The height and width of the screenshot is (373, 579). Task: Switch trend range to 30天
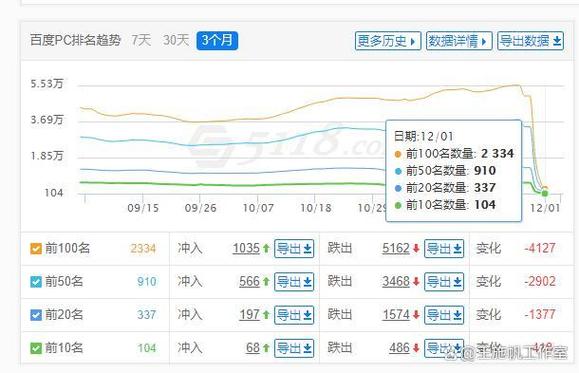pos(176,40)
